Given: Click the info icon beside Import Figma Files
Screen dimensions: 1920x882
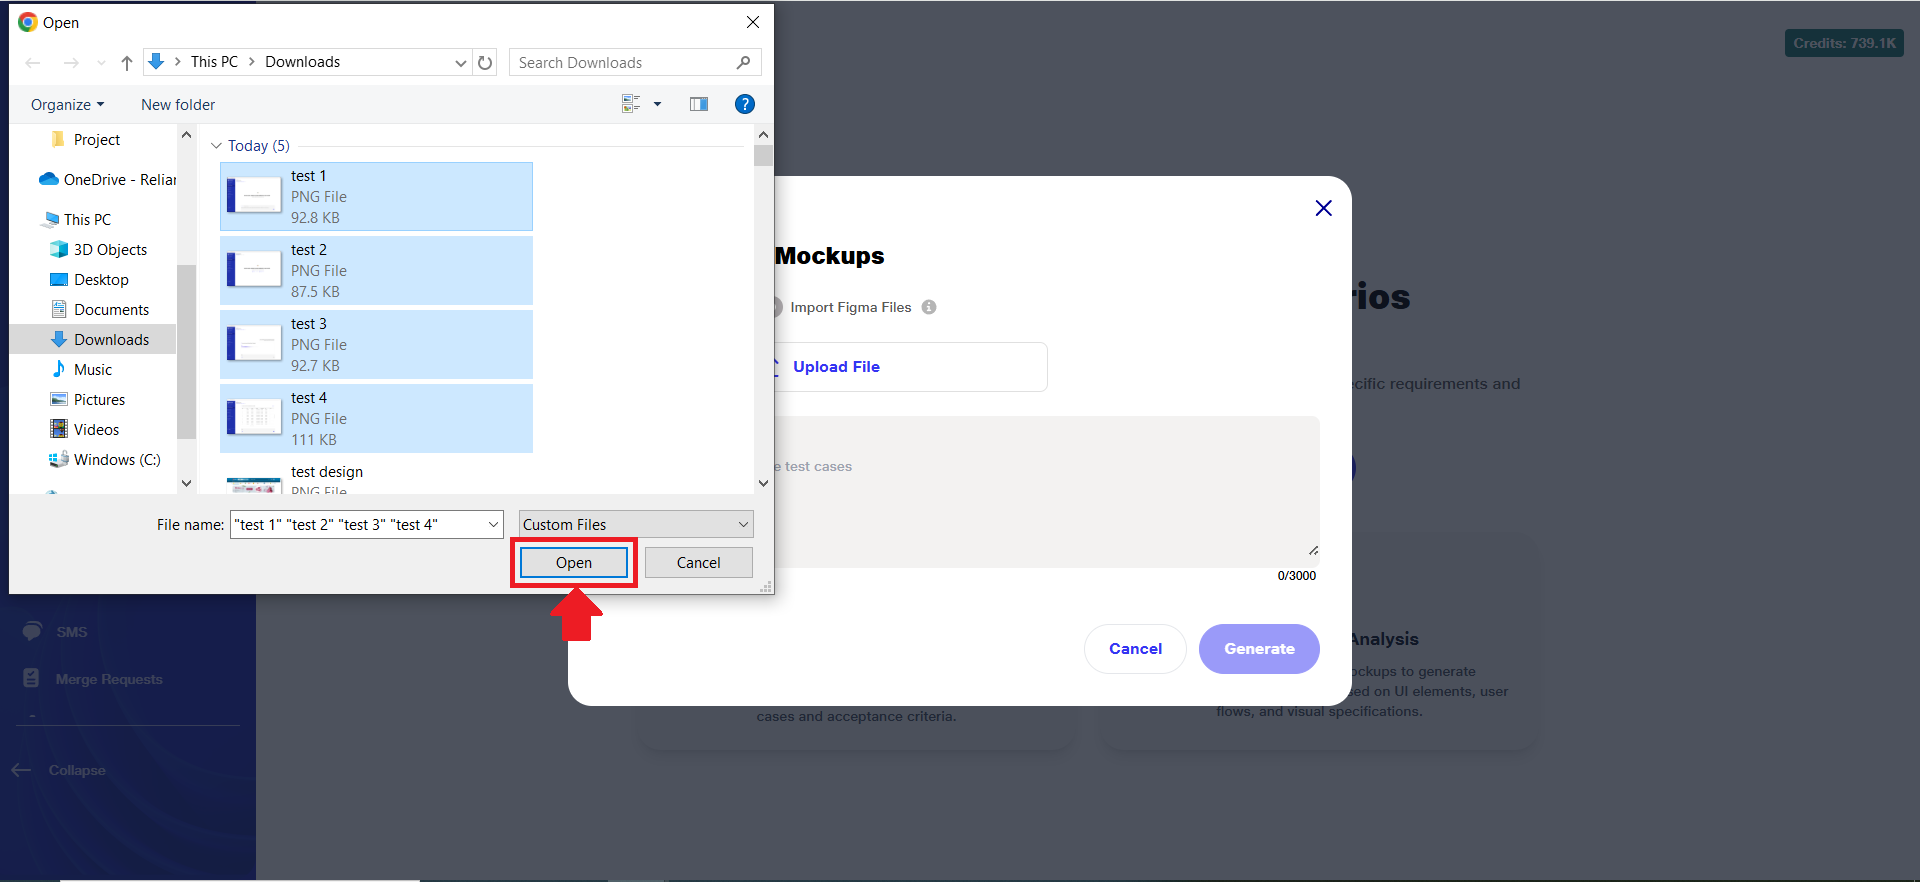Looking at the screenshot, I should click(929, 307).
